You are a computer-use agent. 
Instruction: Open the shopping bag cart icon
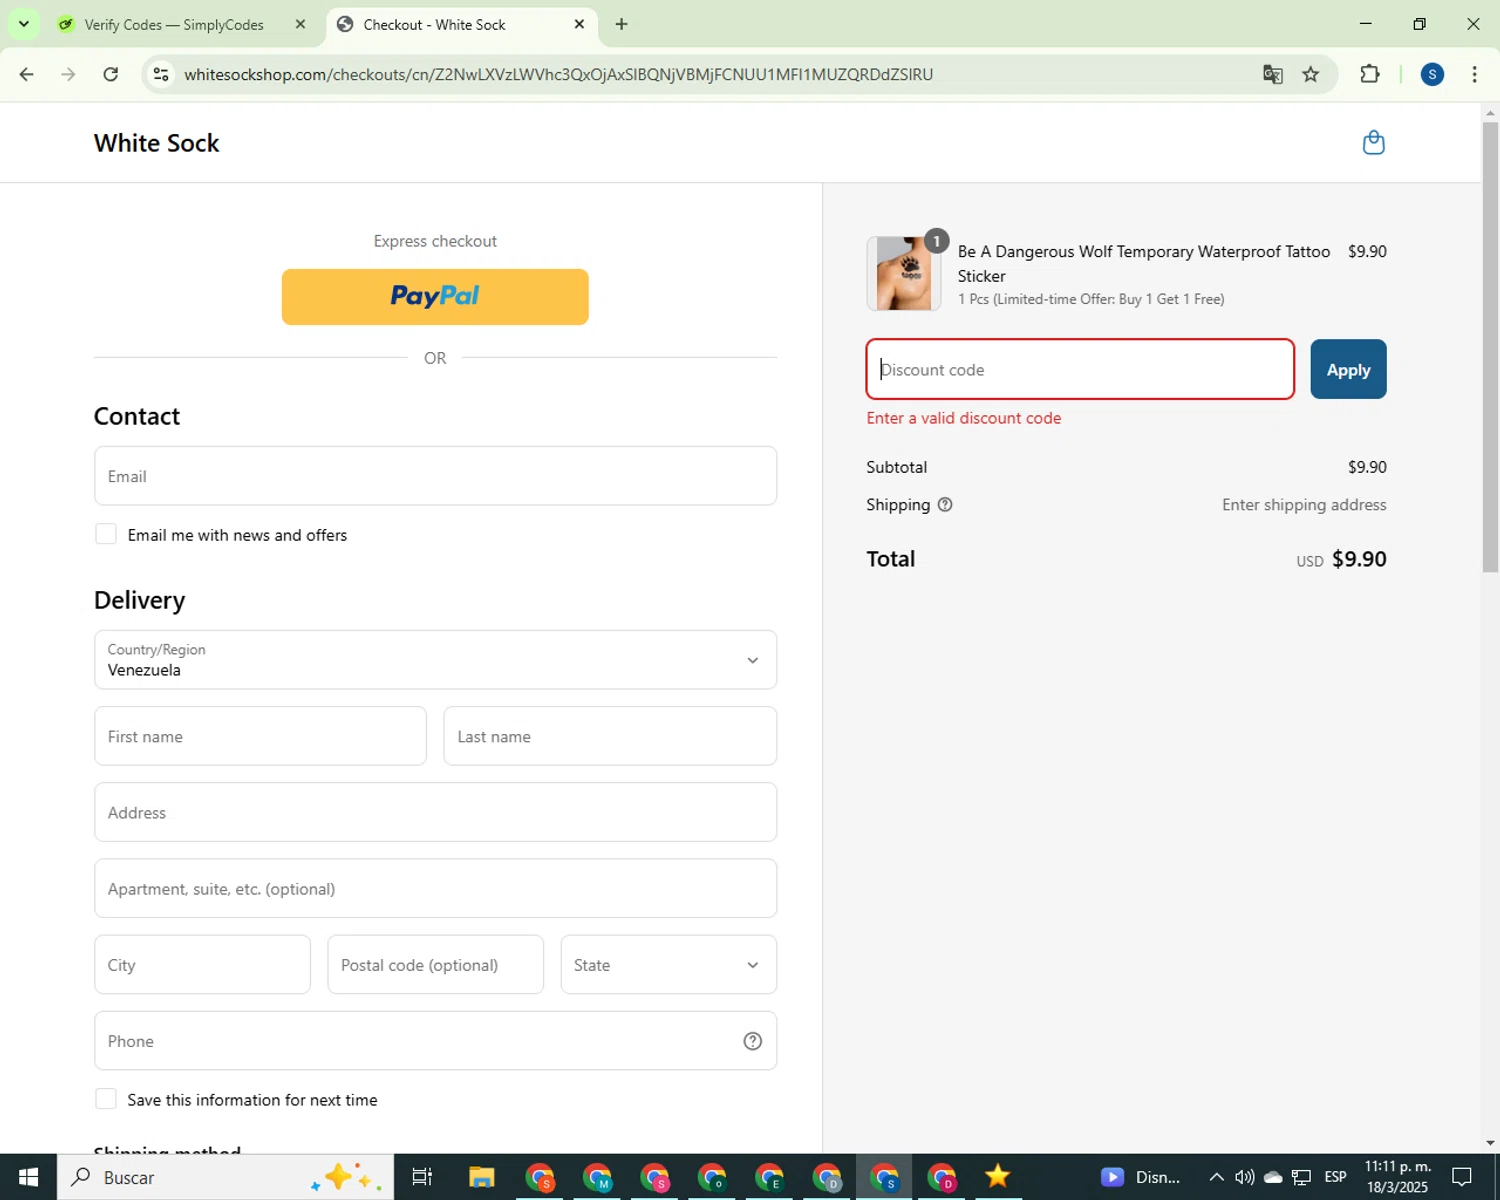[1374, 143]
